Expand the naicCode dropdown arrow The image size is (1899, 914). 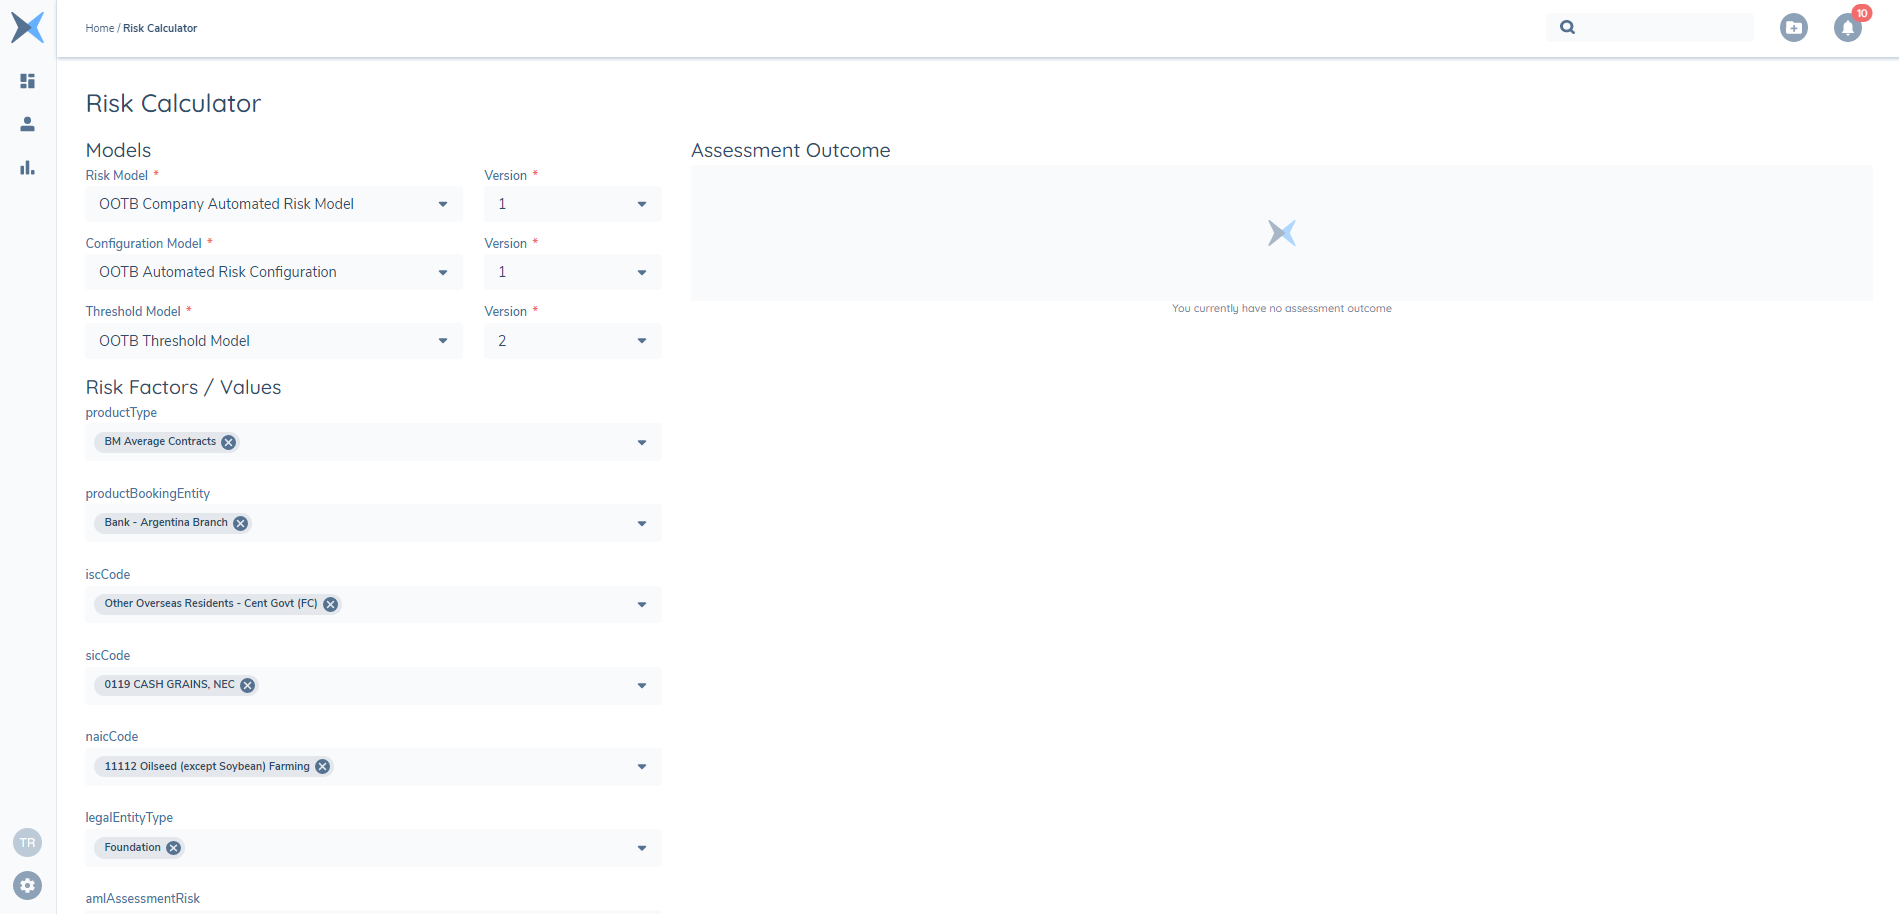(642, 767)
